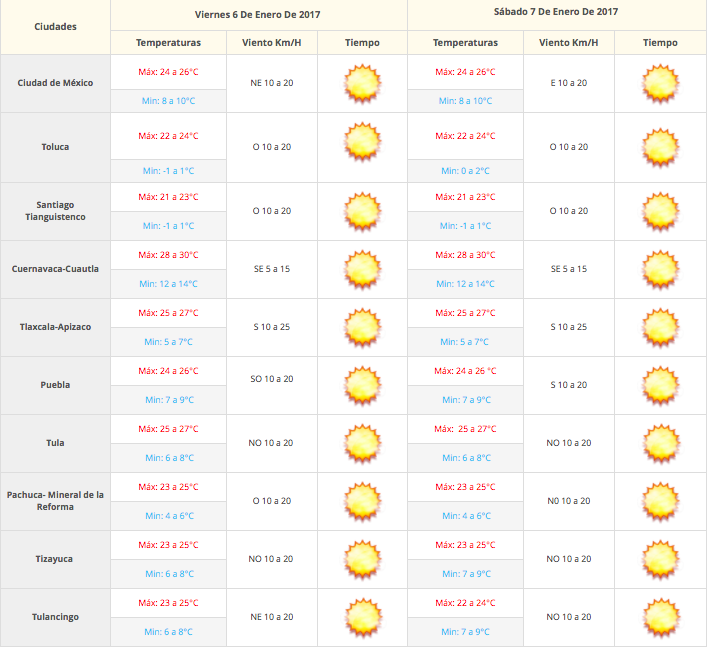Click Saturday's Temperaturas column header
The width and height of the screenshot is (707, 647).
point(465,42)
